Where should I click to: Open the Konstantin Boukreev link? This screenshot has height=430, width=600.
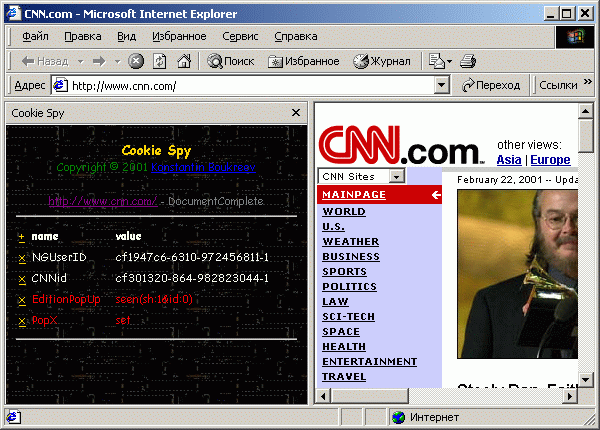[x=203, y=167]
